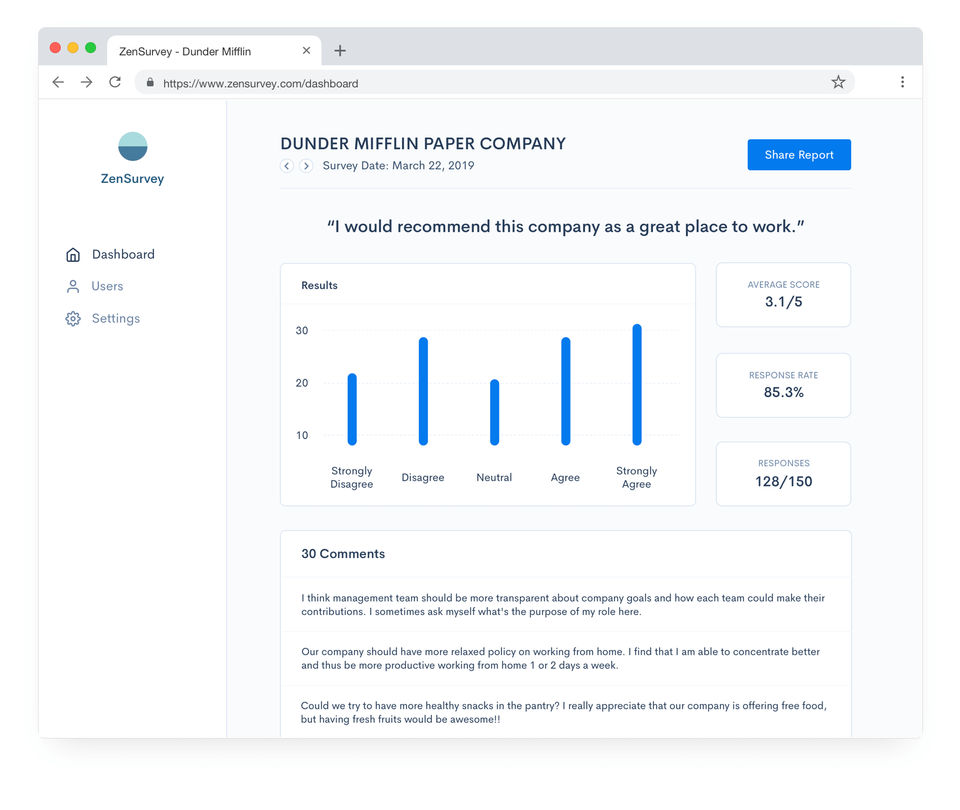This screenshot has width=960, height=810.
Task: Go to previous survey date
Action: pos(287,166)
